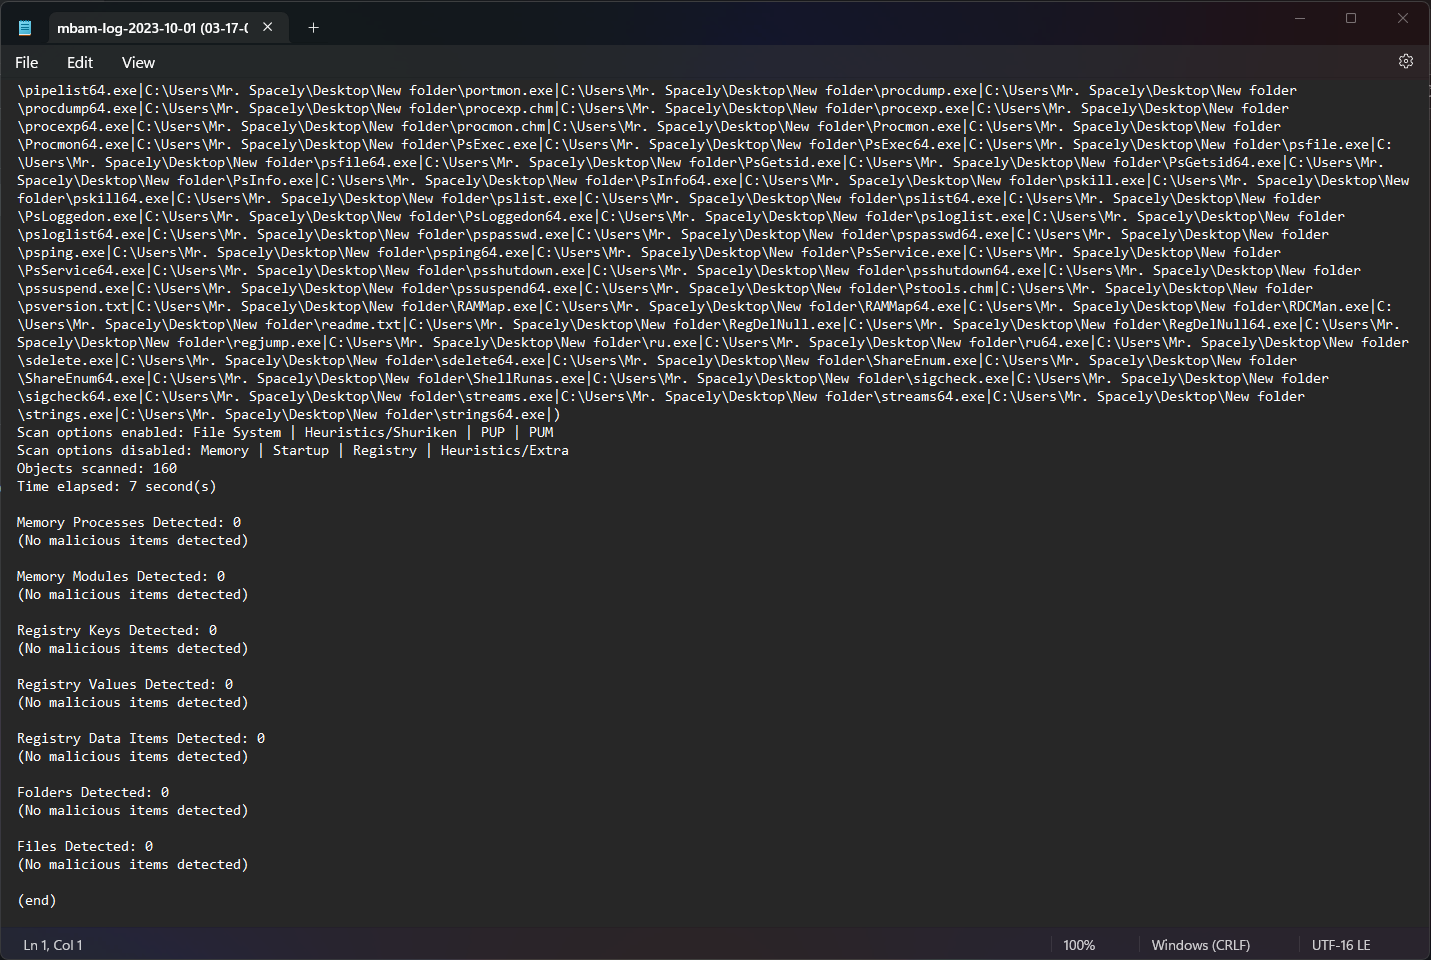This screenshot has width=1431, height=960.
Task: Click the 'Heuristics/Shuriken' scan option text
Action: [381, 432]
